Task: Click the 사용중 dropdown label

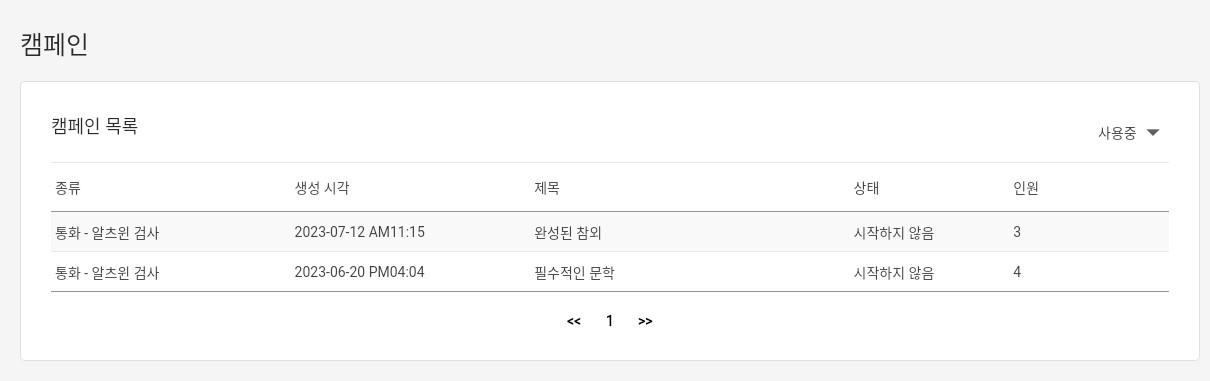Action: click(x=1117, y=133)
